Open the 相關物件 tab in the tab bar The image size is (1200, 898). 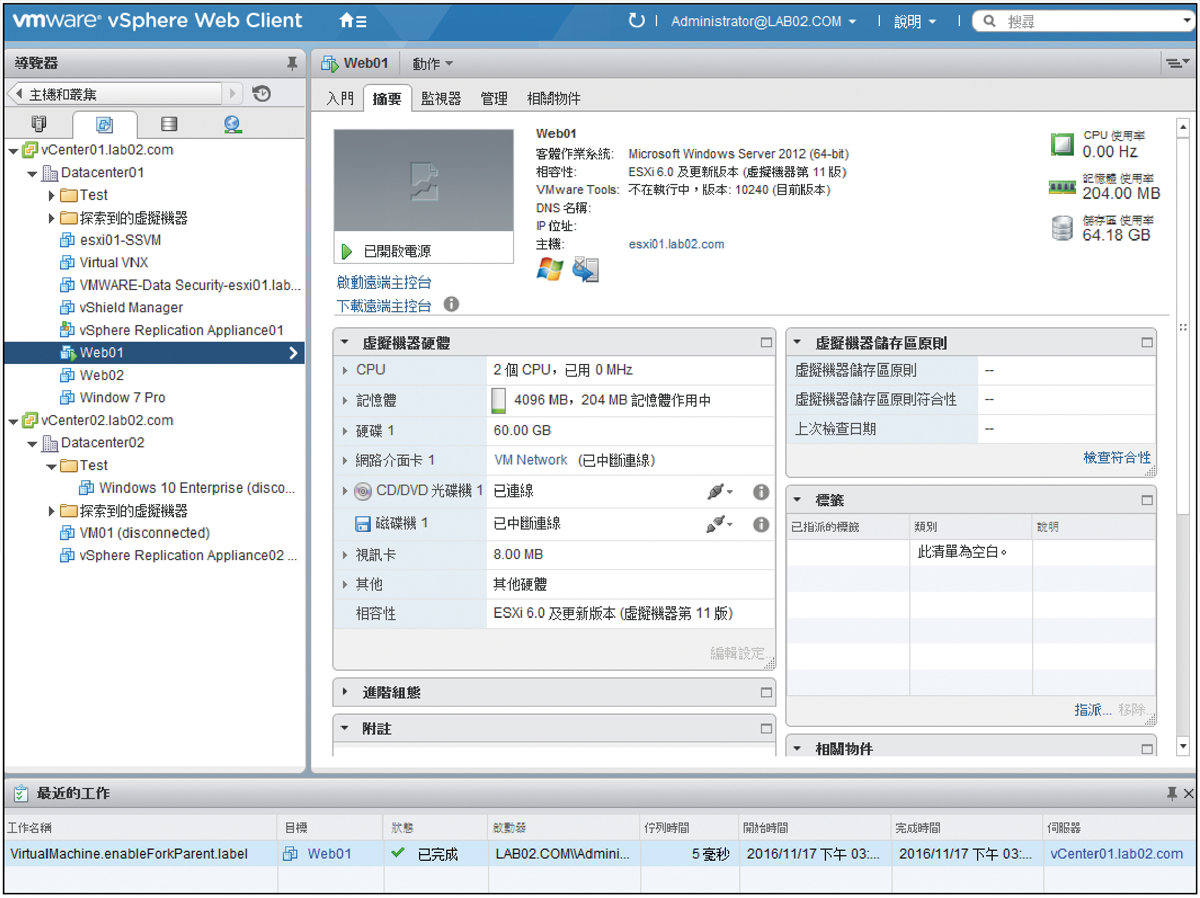pos(554,98)
